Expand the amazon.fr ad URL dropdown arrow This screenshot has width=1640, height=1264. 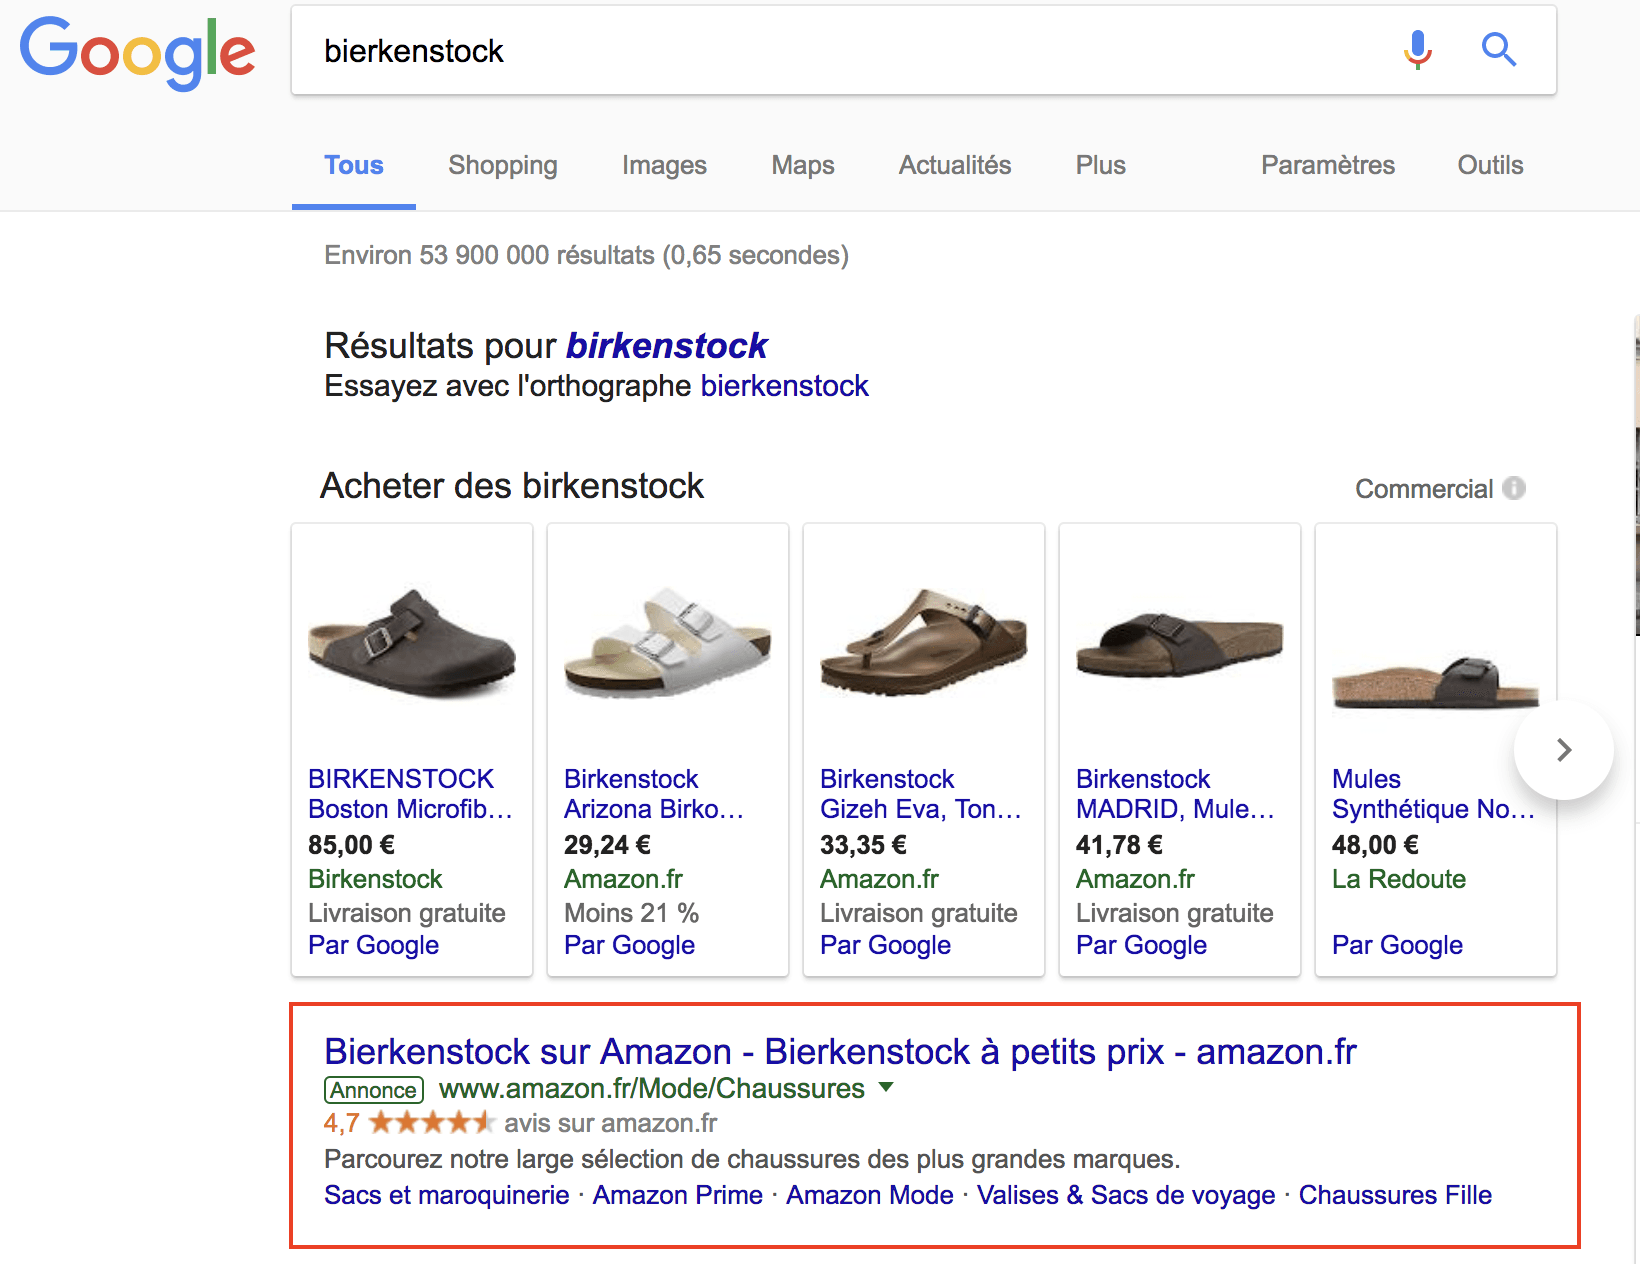pos(885,1087)
